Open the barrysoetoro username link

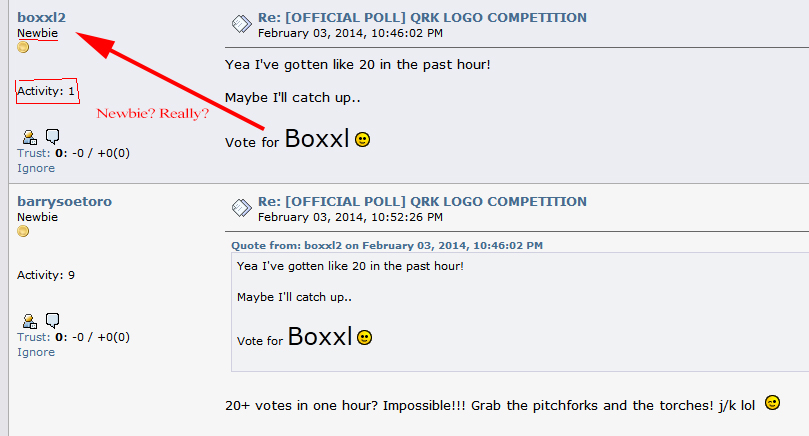[64, 202]
